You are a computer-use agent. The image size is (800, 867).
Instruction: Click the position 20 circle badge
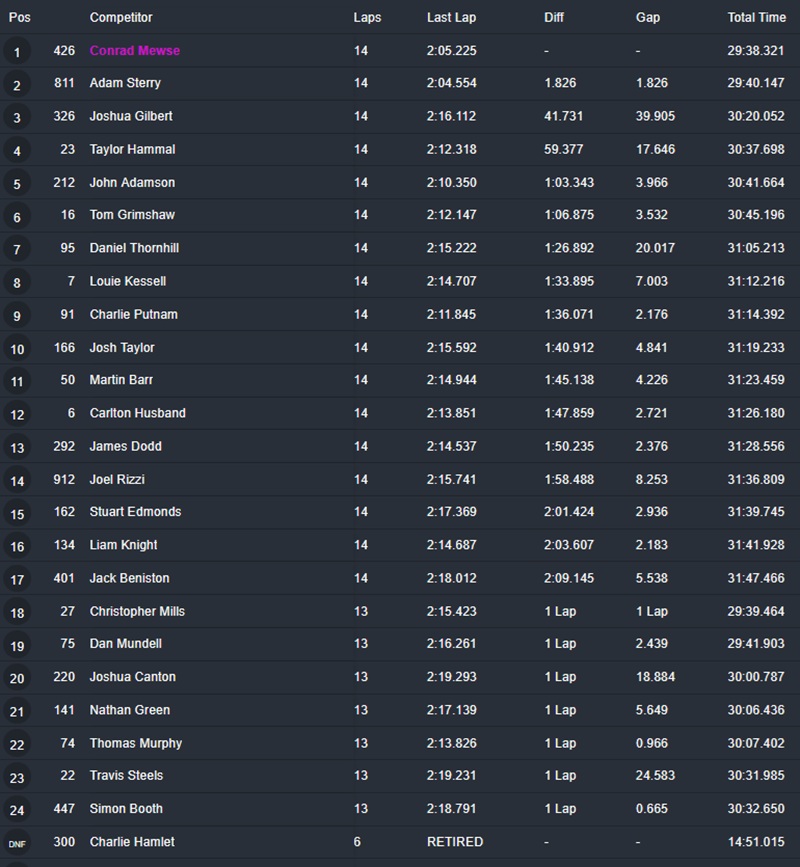point(17,678)
